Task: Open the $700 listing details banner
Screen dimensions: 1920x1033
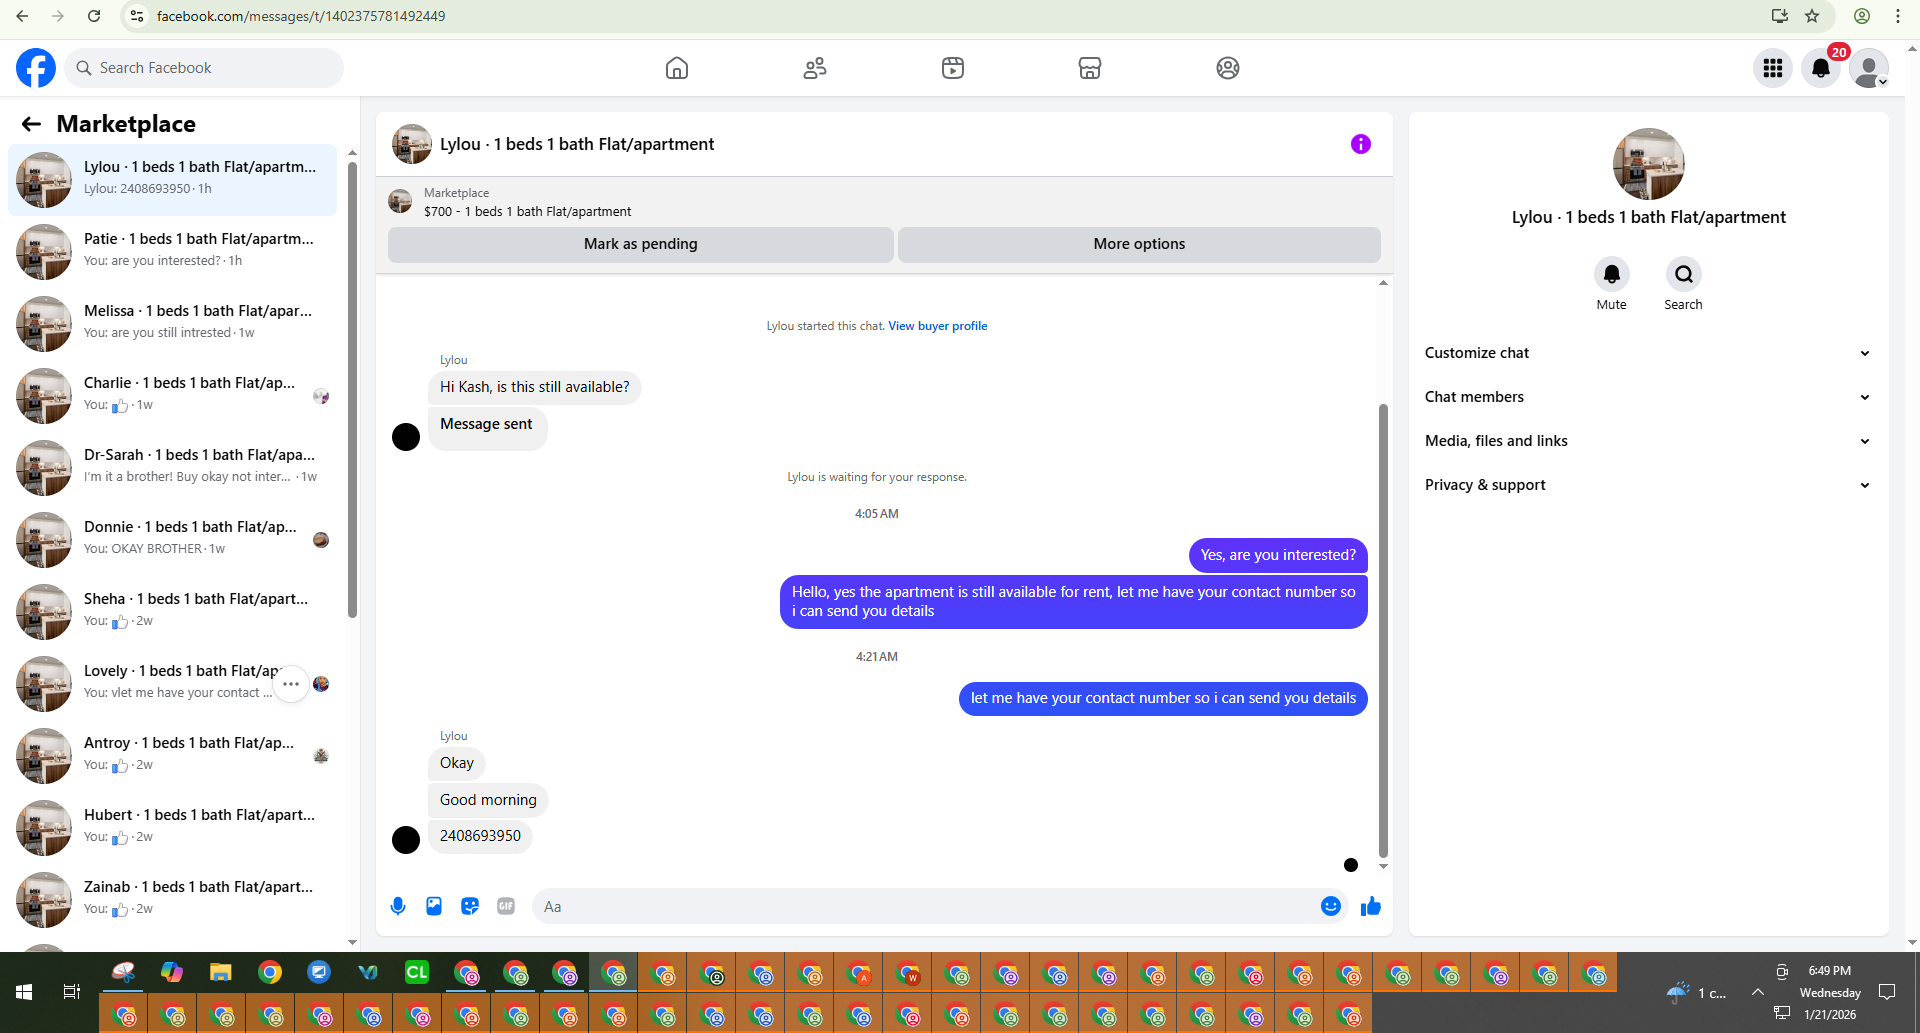Action: (884, 202)
